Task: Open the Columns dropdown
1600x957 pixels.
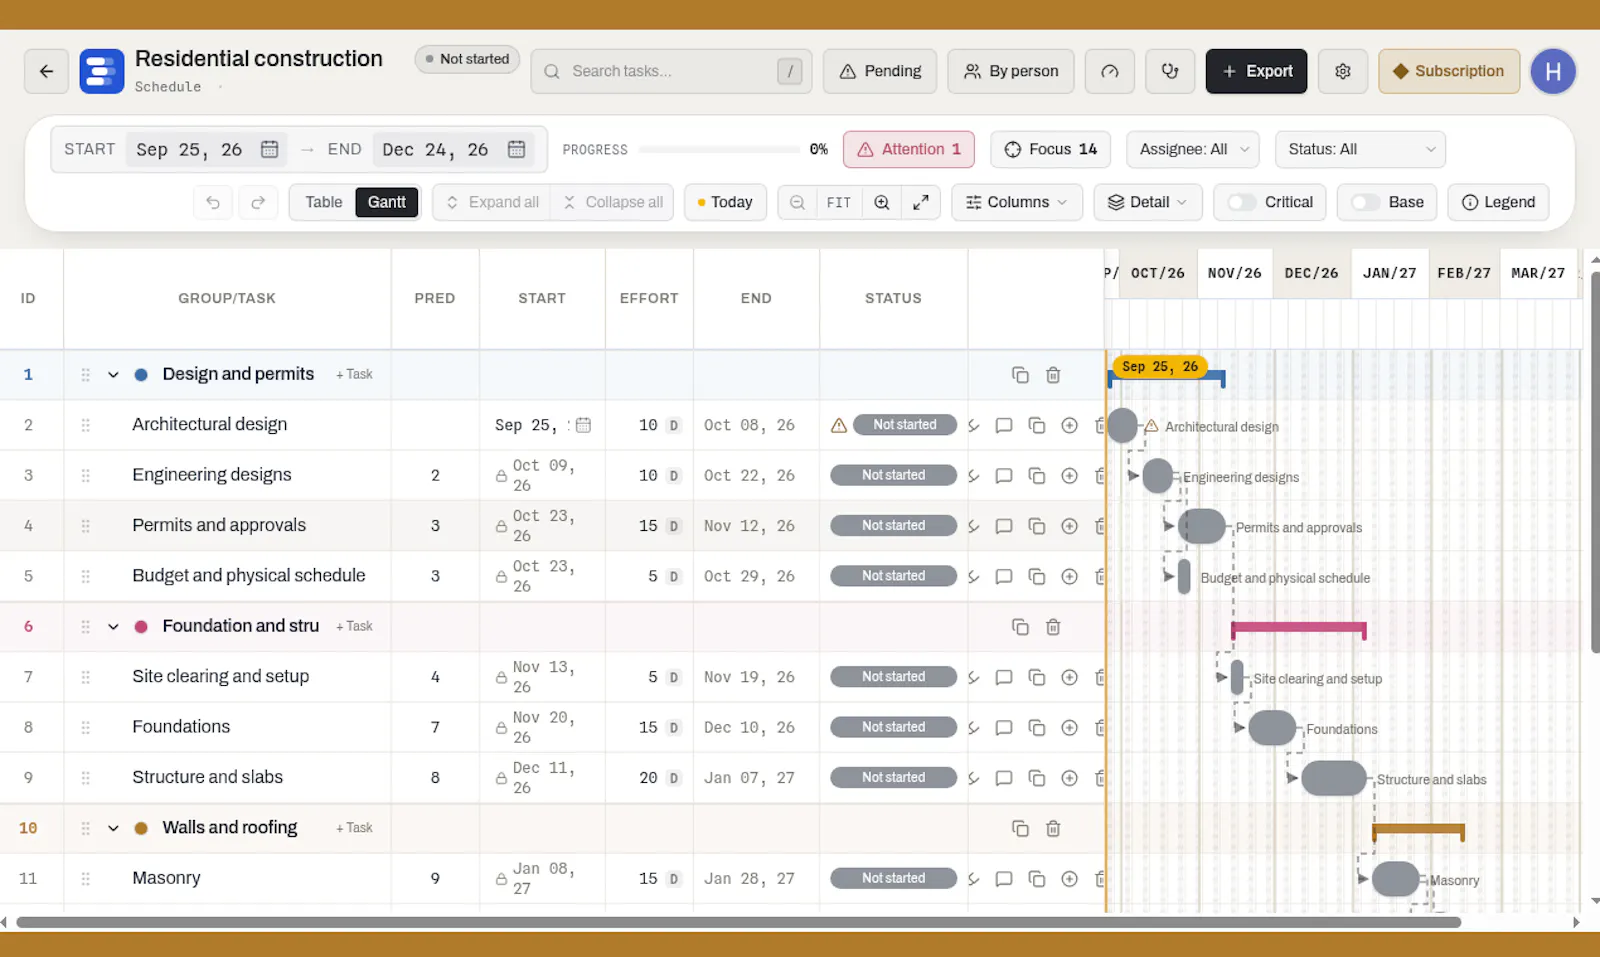Action: pyautogui.click(x=1017, y=202)
